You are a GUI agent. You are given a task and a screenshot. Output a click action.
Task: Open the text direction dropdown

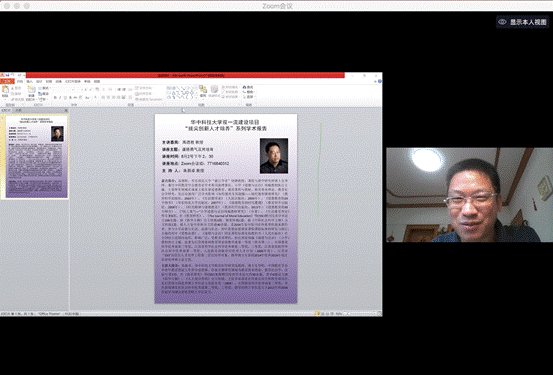click(145, 87)
